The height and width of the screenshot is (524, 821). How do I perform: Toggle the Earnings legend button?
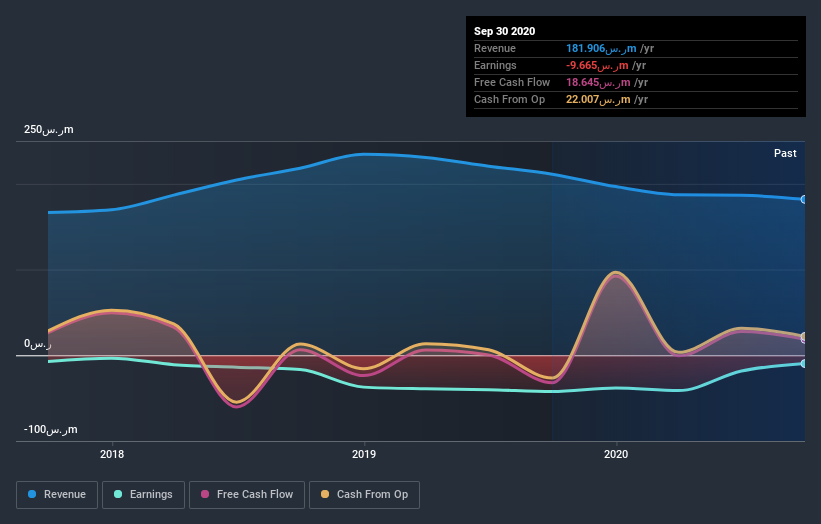coord(143,495)
